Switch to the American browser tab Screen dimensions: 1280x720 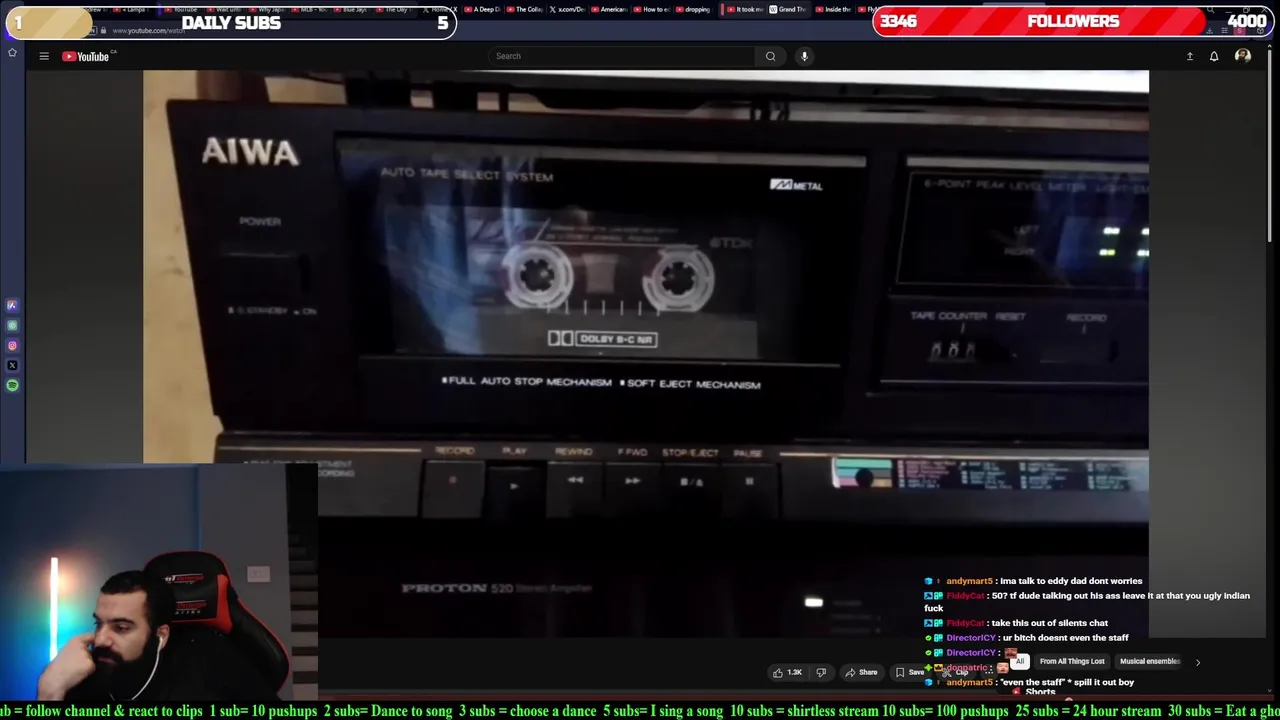(609, 9)
